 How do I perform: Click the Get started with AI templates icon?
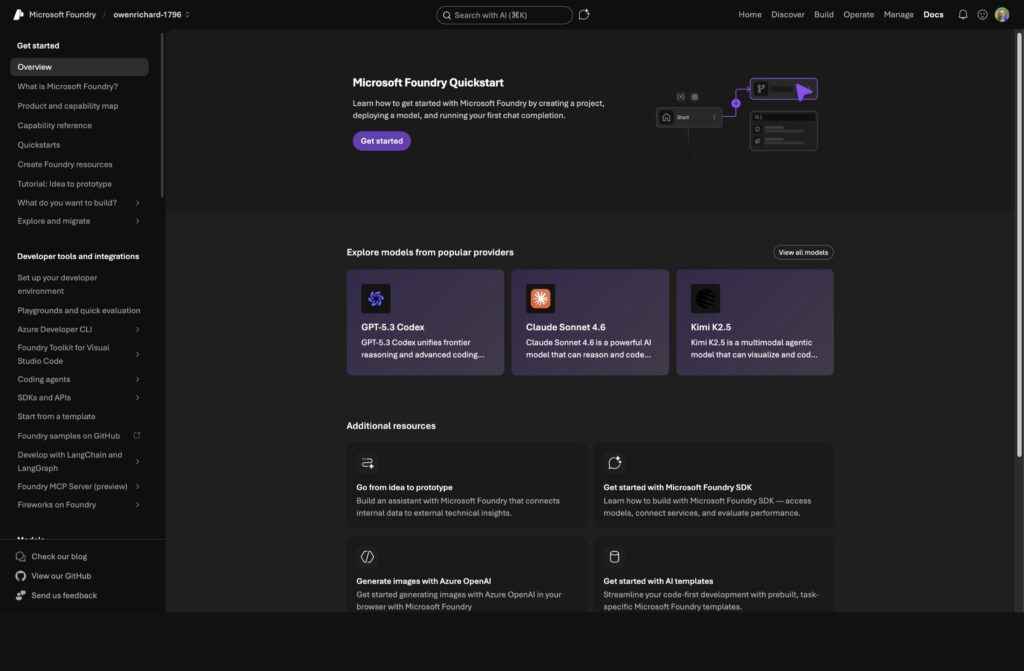(615, 557)
